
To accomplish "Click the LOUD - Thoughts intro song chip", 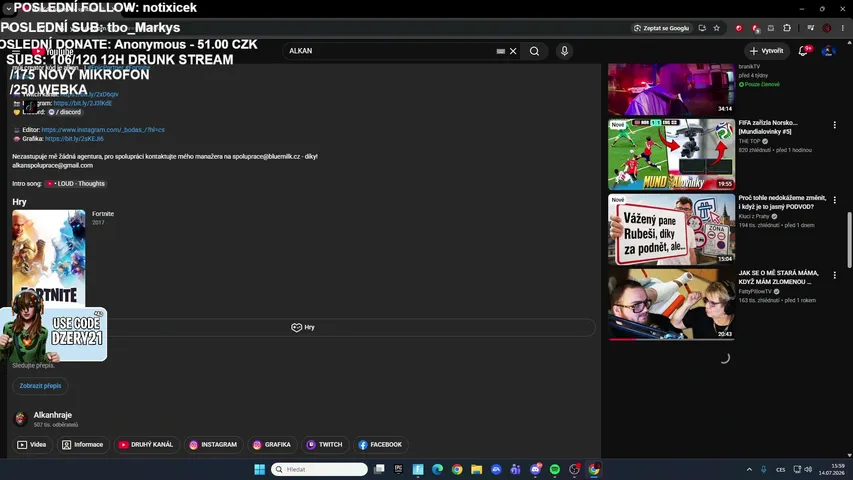I will pyautogui.click(x=76, y=184).
